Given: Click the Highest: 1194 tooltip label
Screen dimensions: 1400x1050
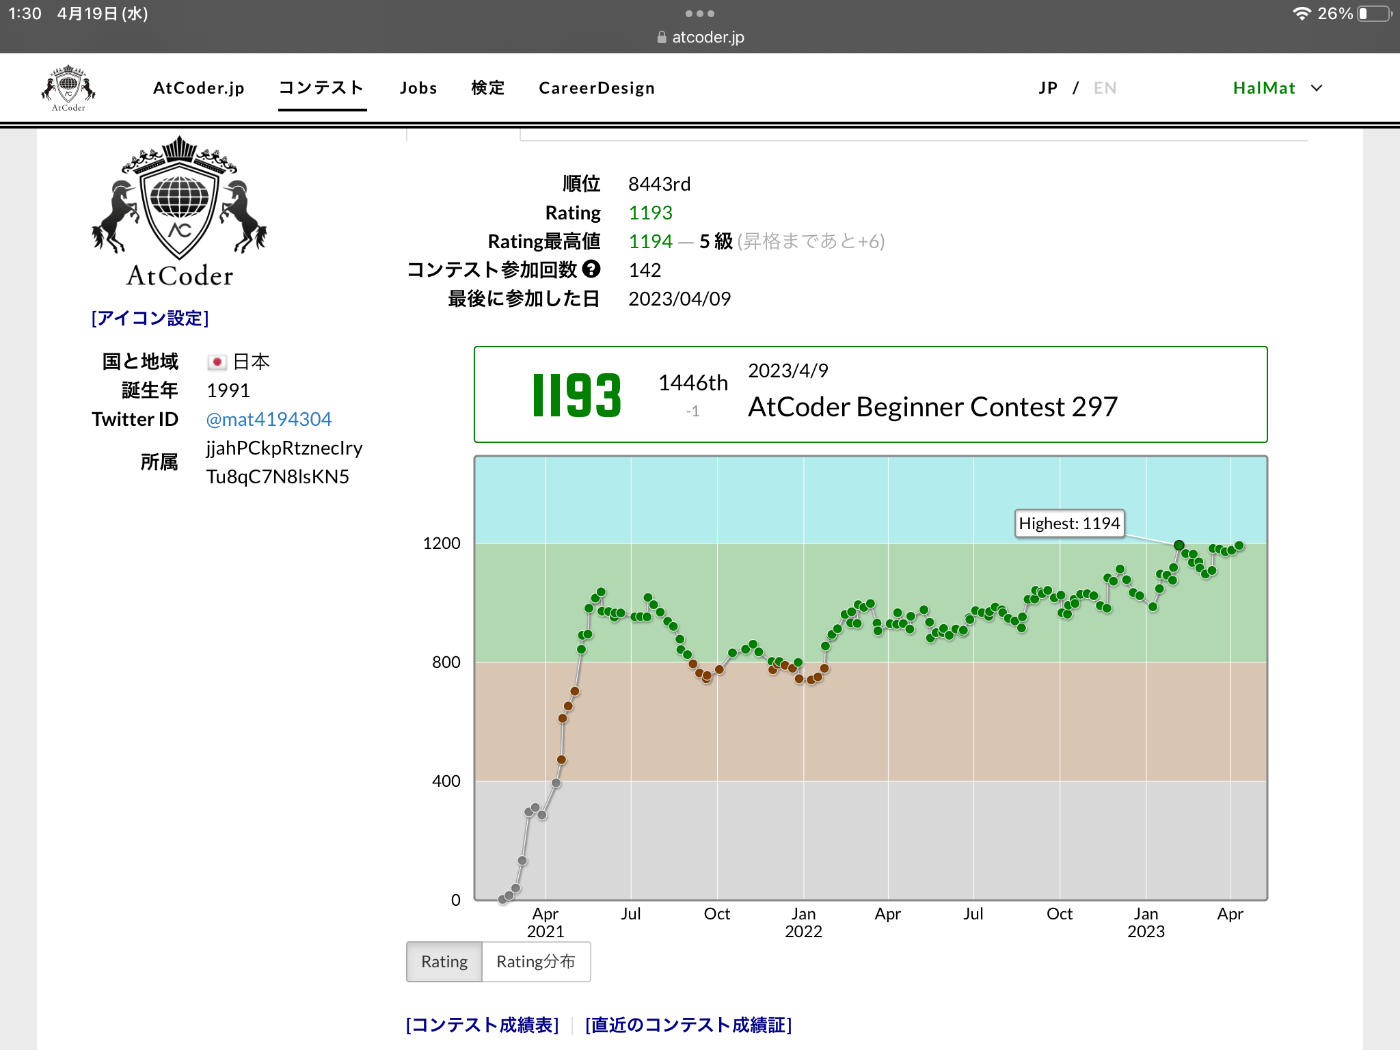Looking at the screenshot, I should pos(1069,523).
